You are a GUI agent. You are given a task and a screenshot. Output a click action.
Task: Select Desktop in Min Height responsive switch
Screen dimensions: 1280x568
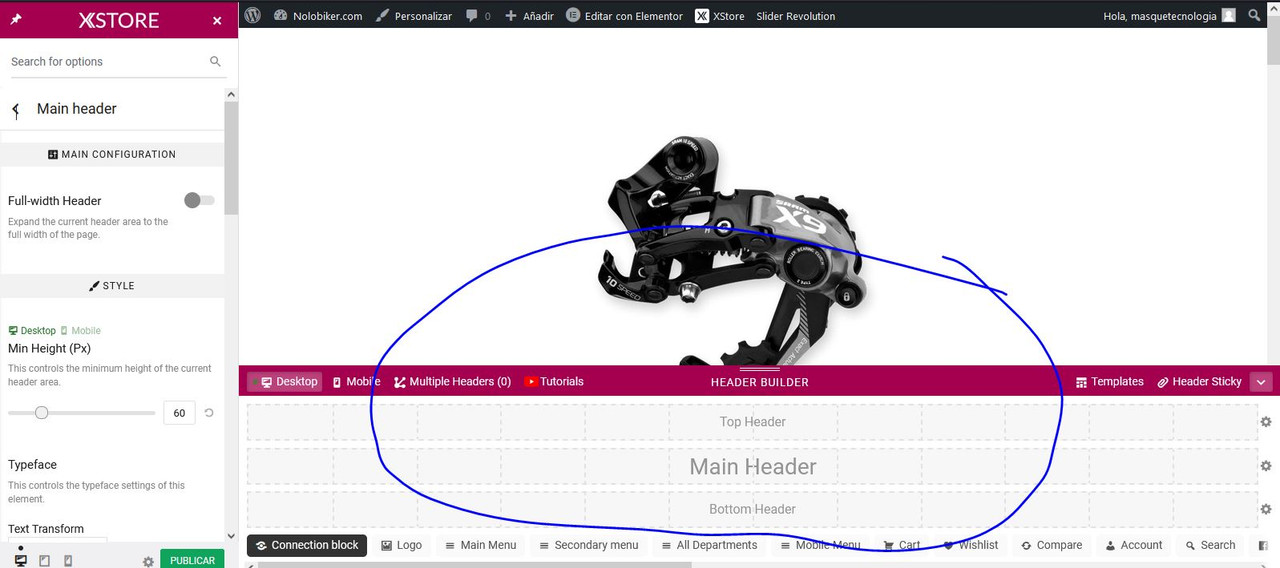click(x=32, y=331)
